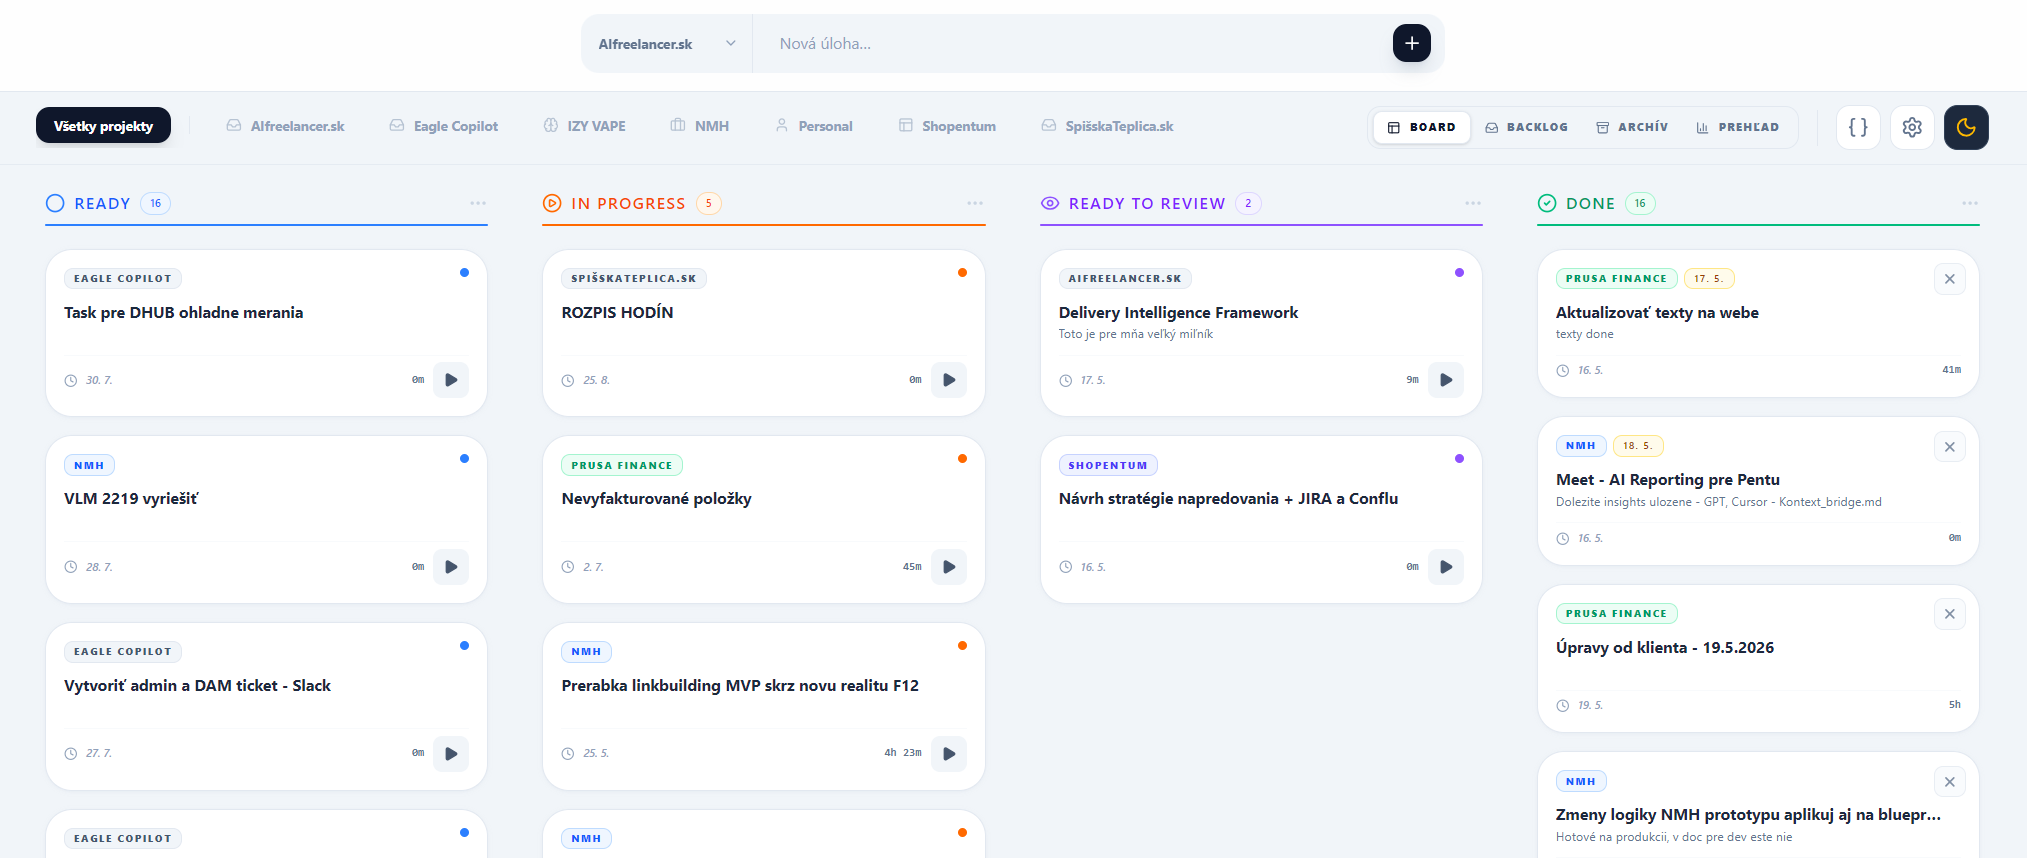The width and height of the screenshot is (2027, 858).
Task: Start timer on Delivery Intelligence Framework card
Action: pos(1446,380)
